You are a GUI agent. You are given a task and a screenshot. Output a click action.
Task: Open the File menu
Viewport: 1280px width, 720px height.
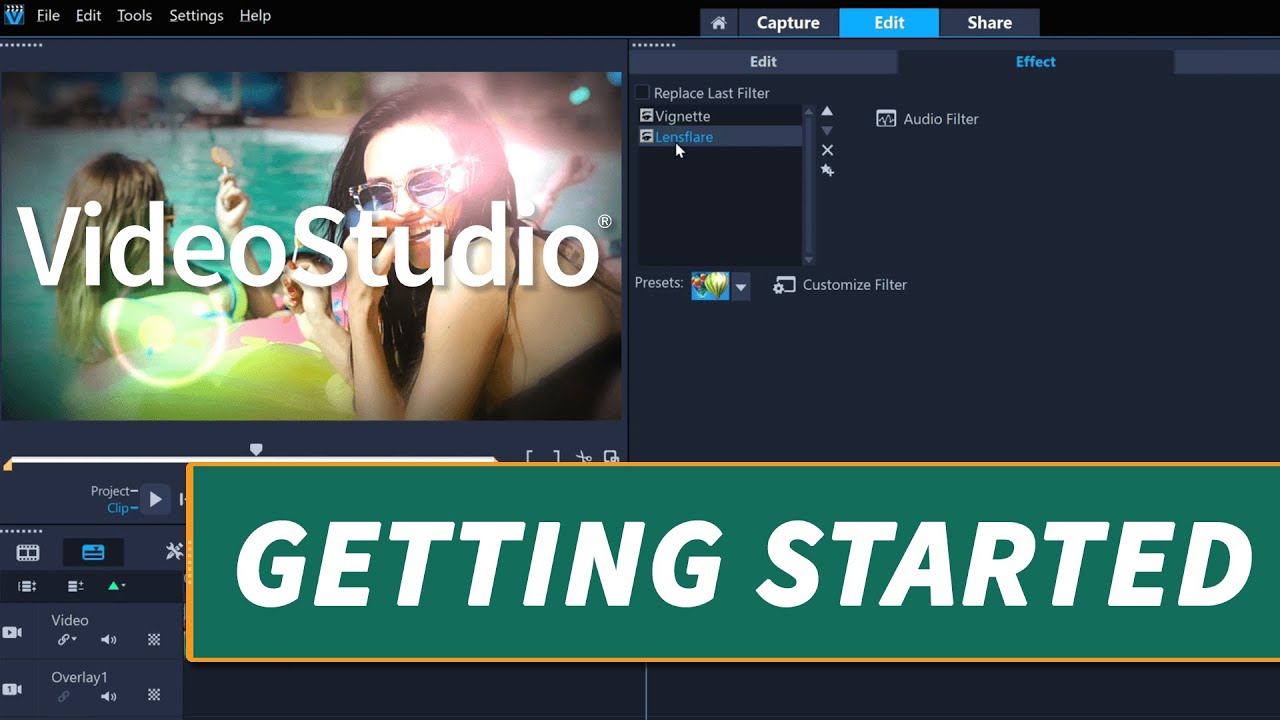click(48, 16)
